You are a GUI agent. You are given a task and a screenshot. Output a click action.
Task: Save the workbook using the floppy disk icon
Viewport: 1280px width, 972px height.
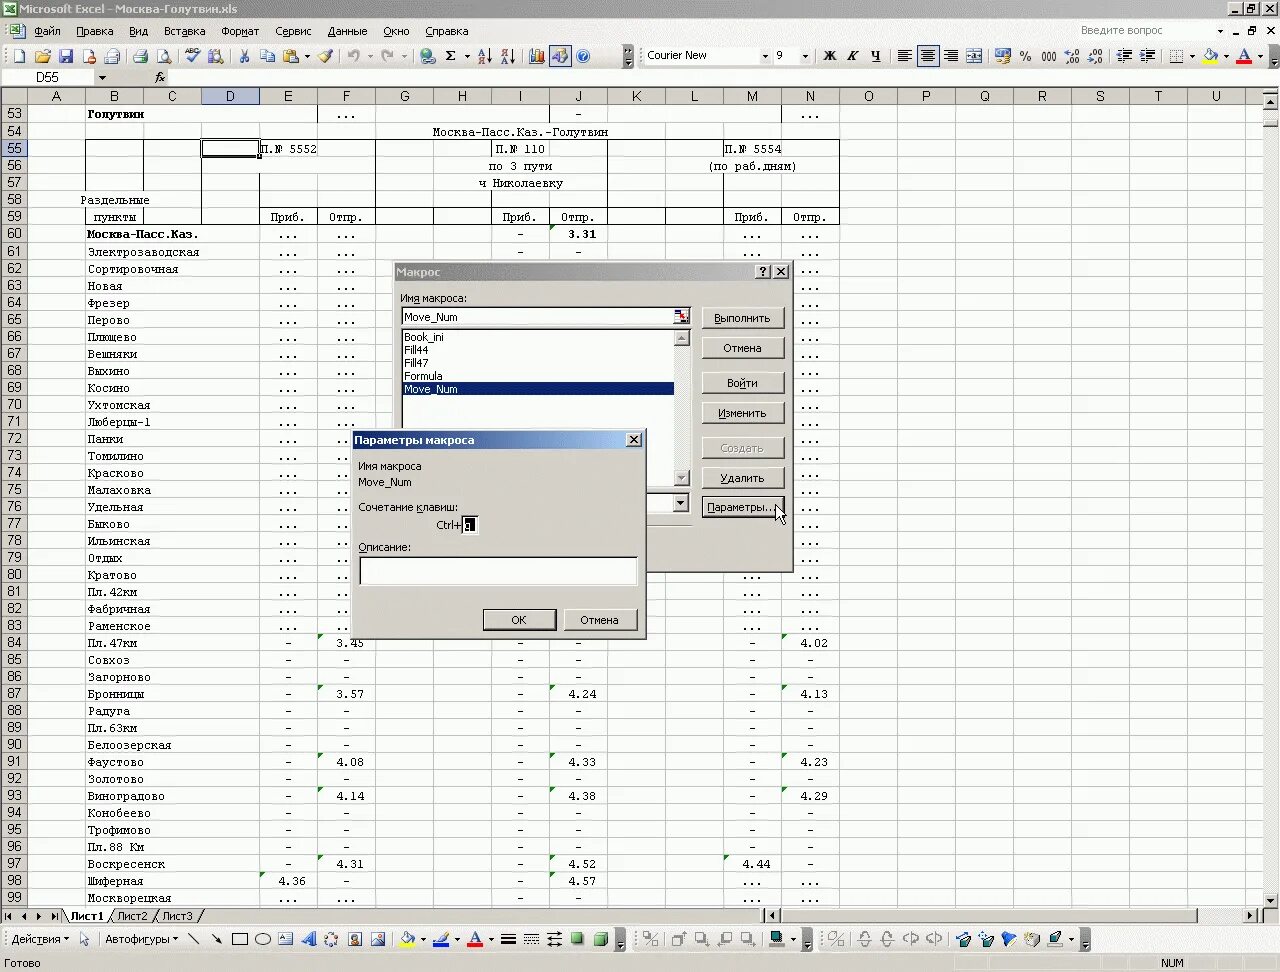pyautogui.click(x=65, y=56)
